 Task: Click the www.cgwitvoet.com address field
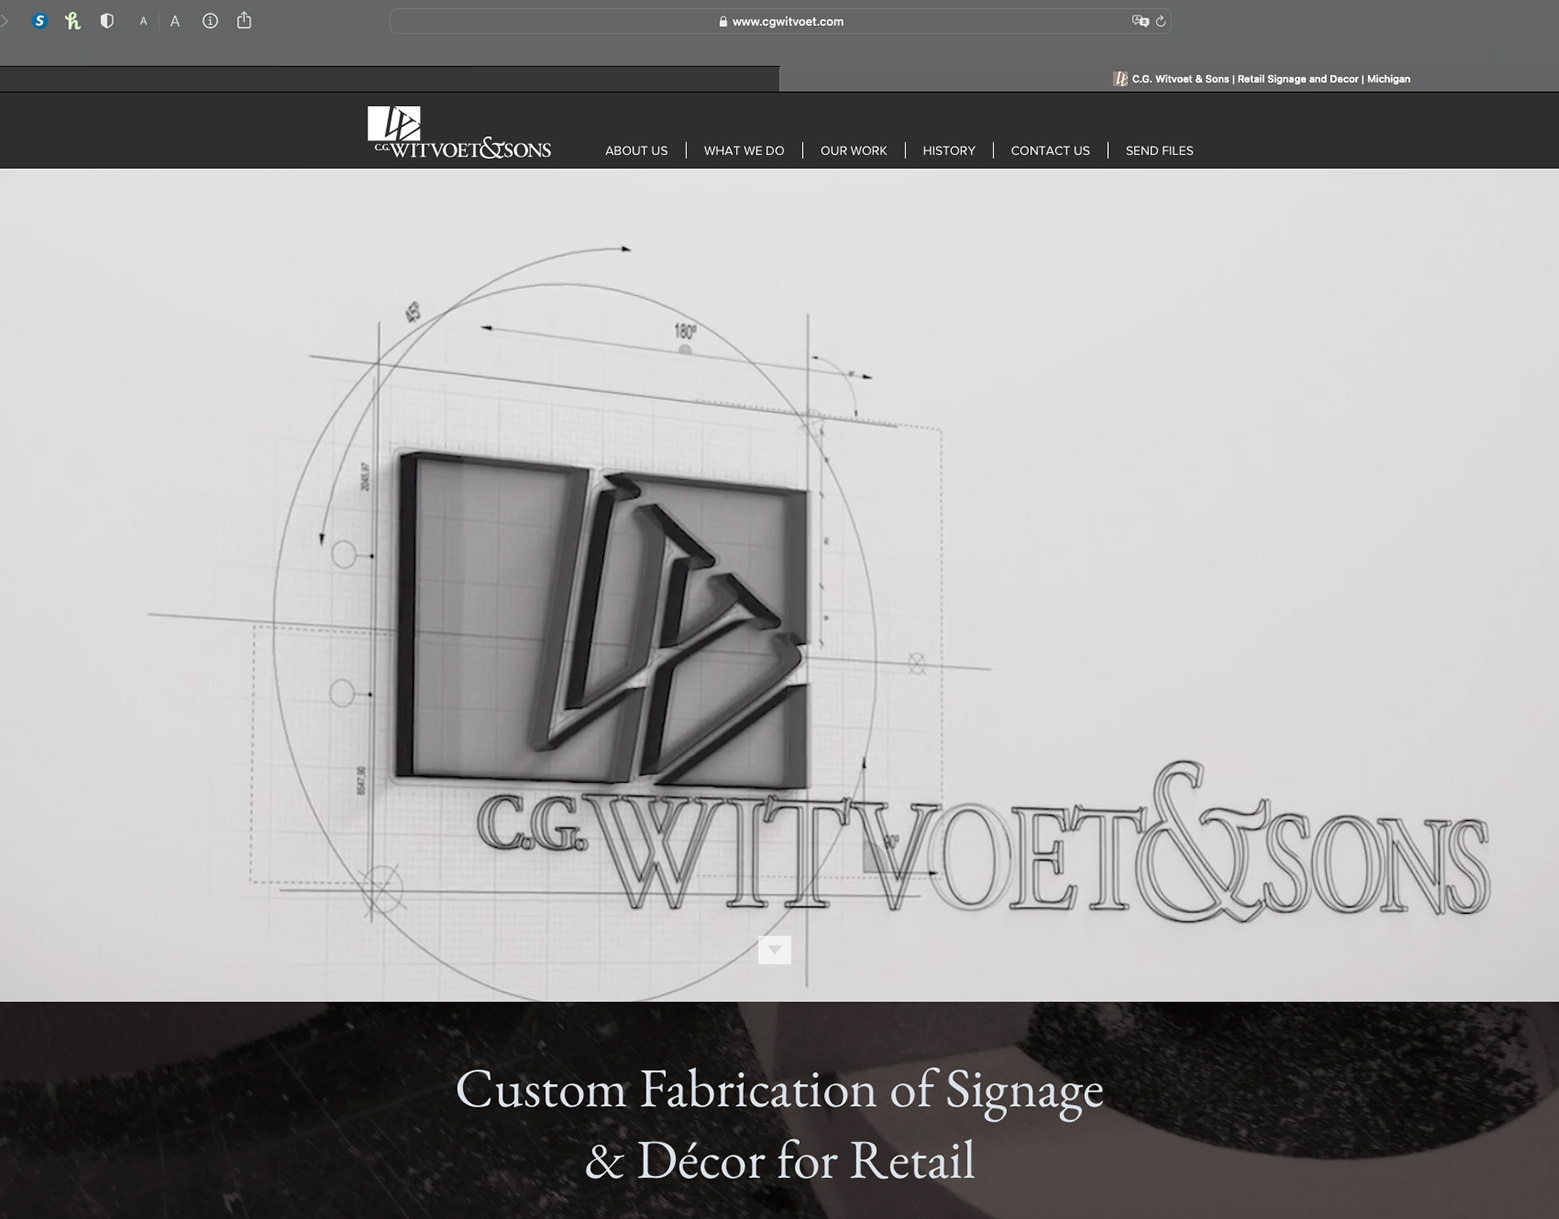click(780, 21)
